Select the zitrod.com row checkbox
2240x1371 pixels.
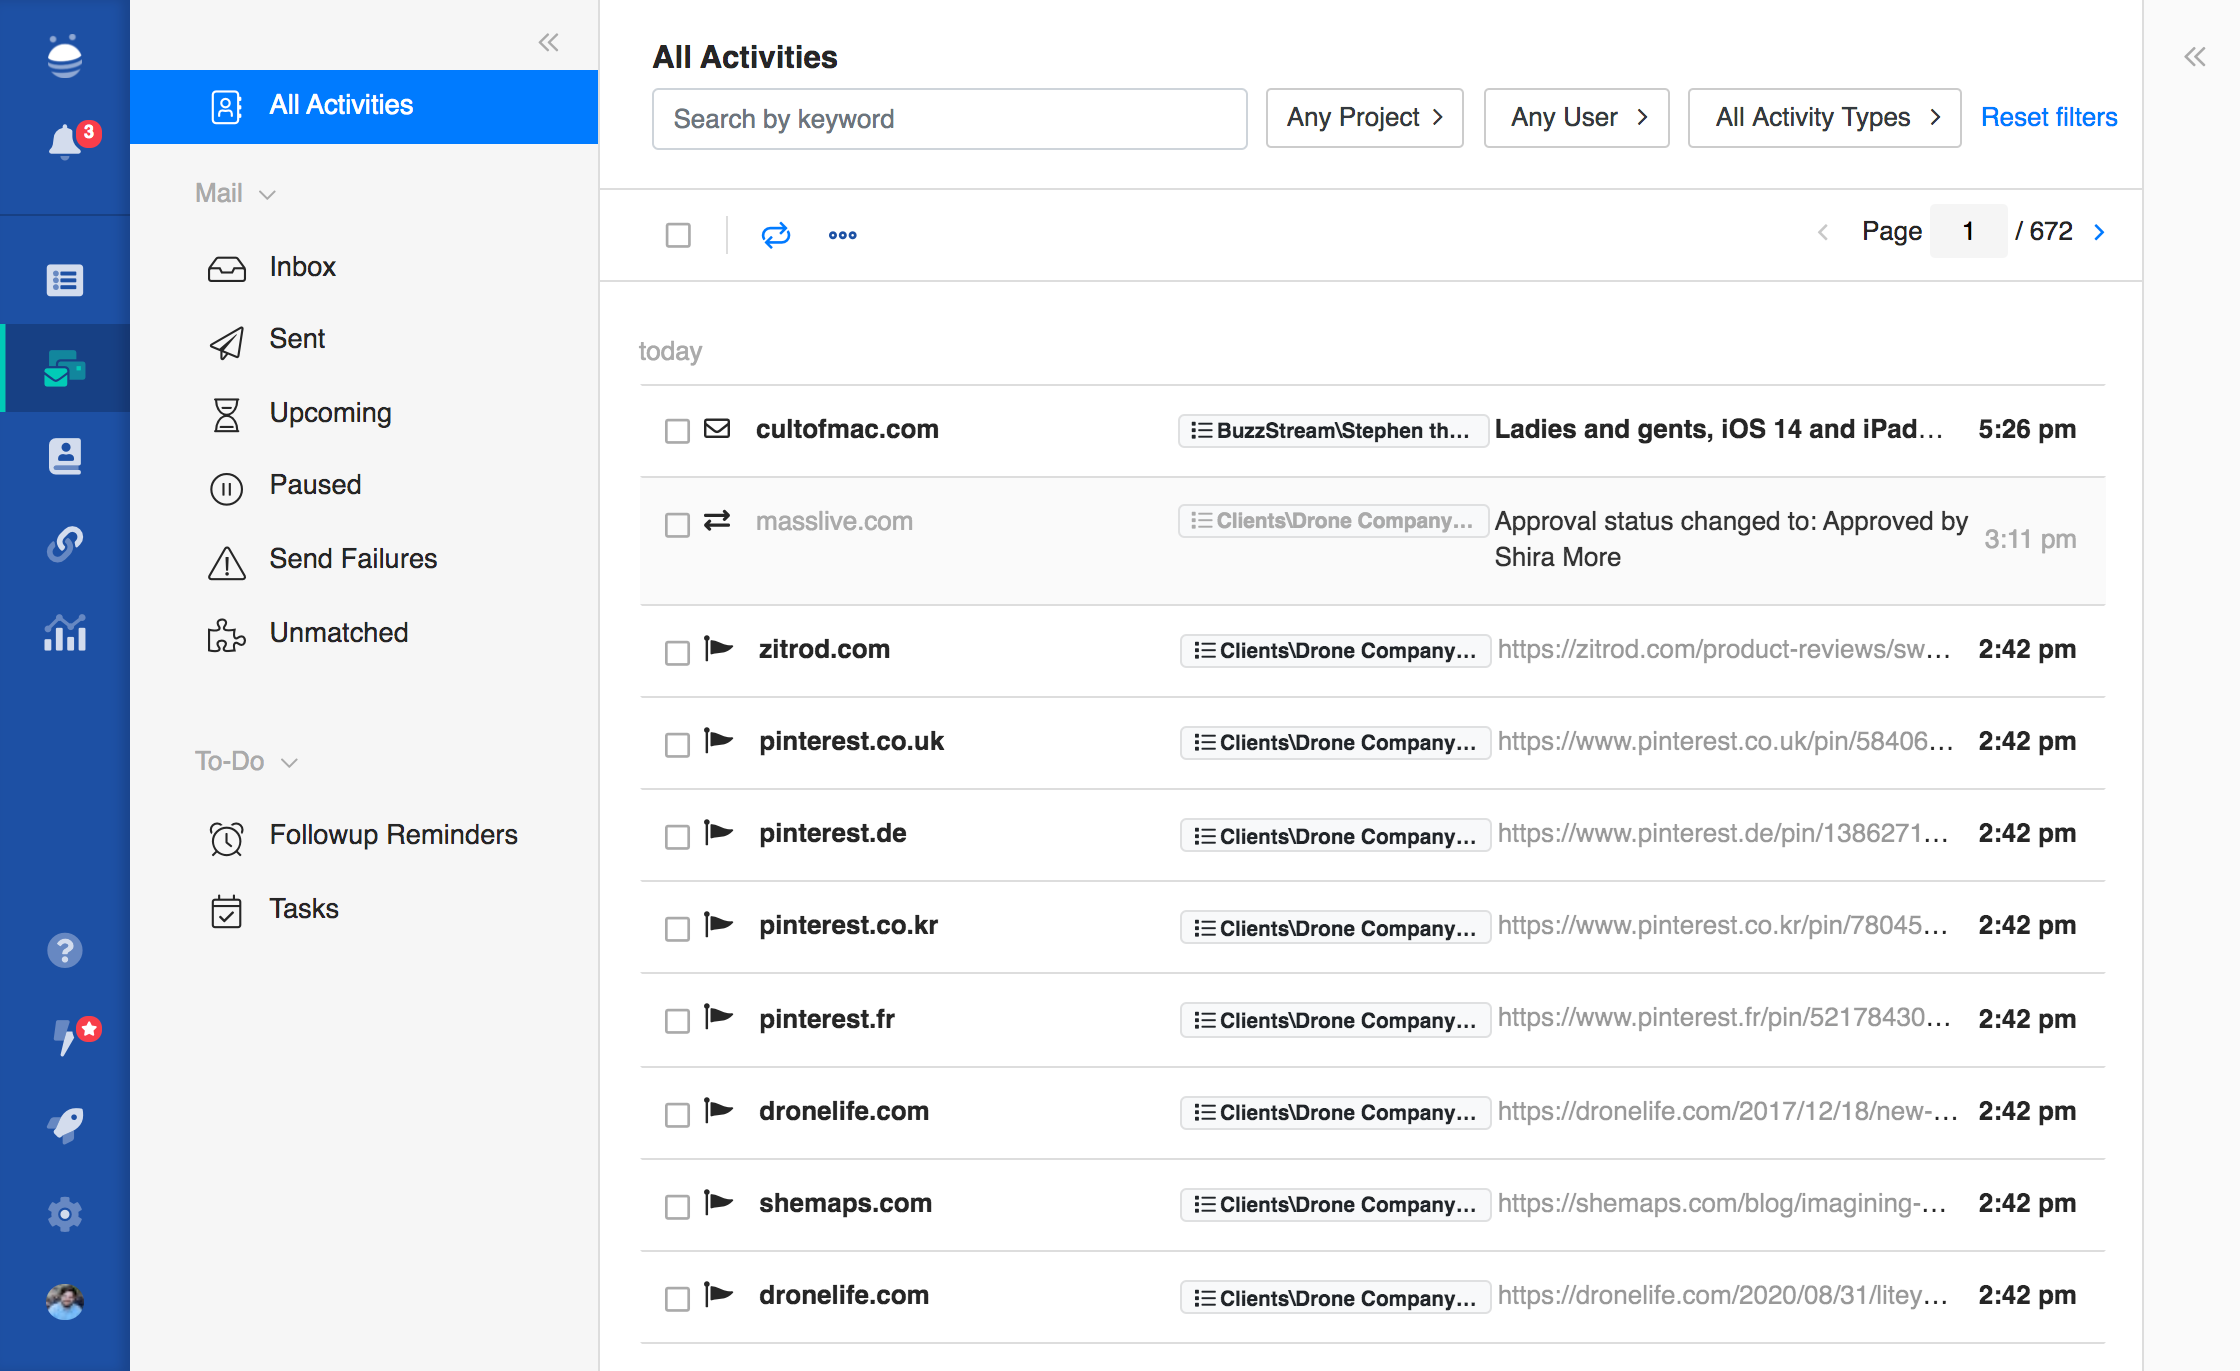pos(677,652)
